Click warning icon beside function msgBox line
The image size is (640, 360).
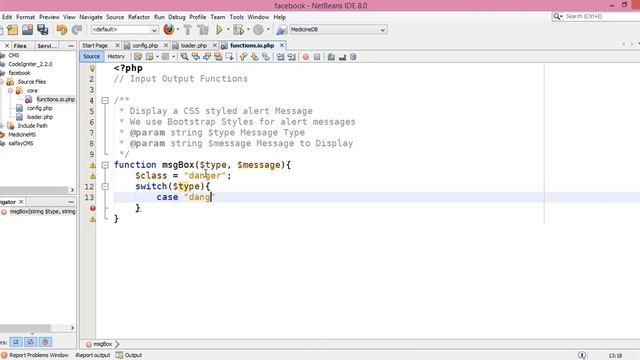coord(93,165)
